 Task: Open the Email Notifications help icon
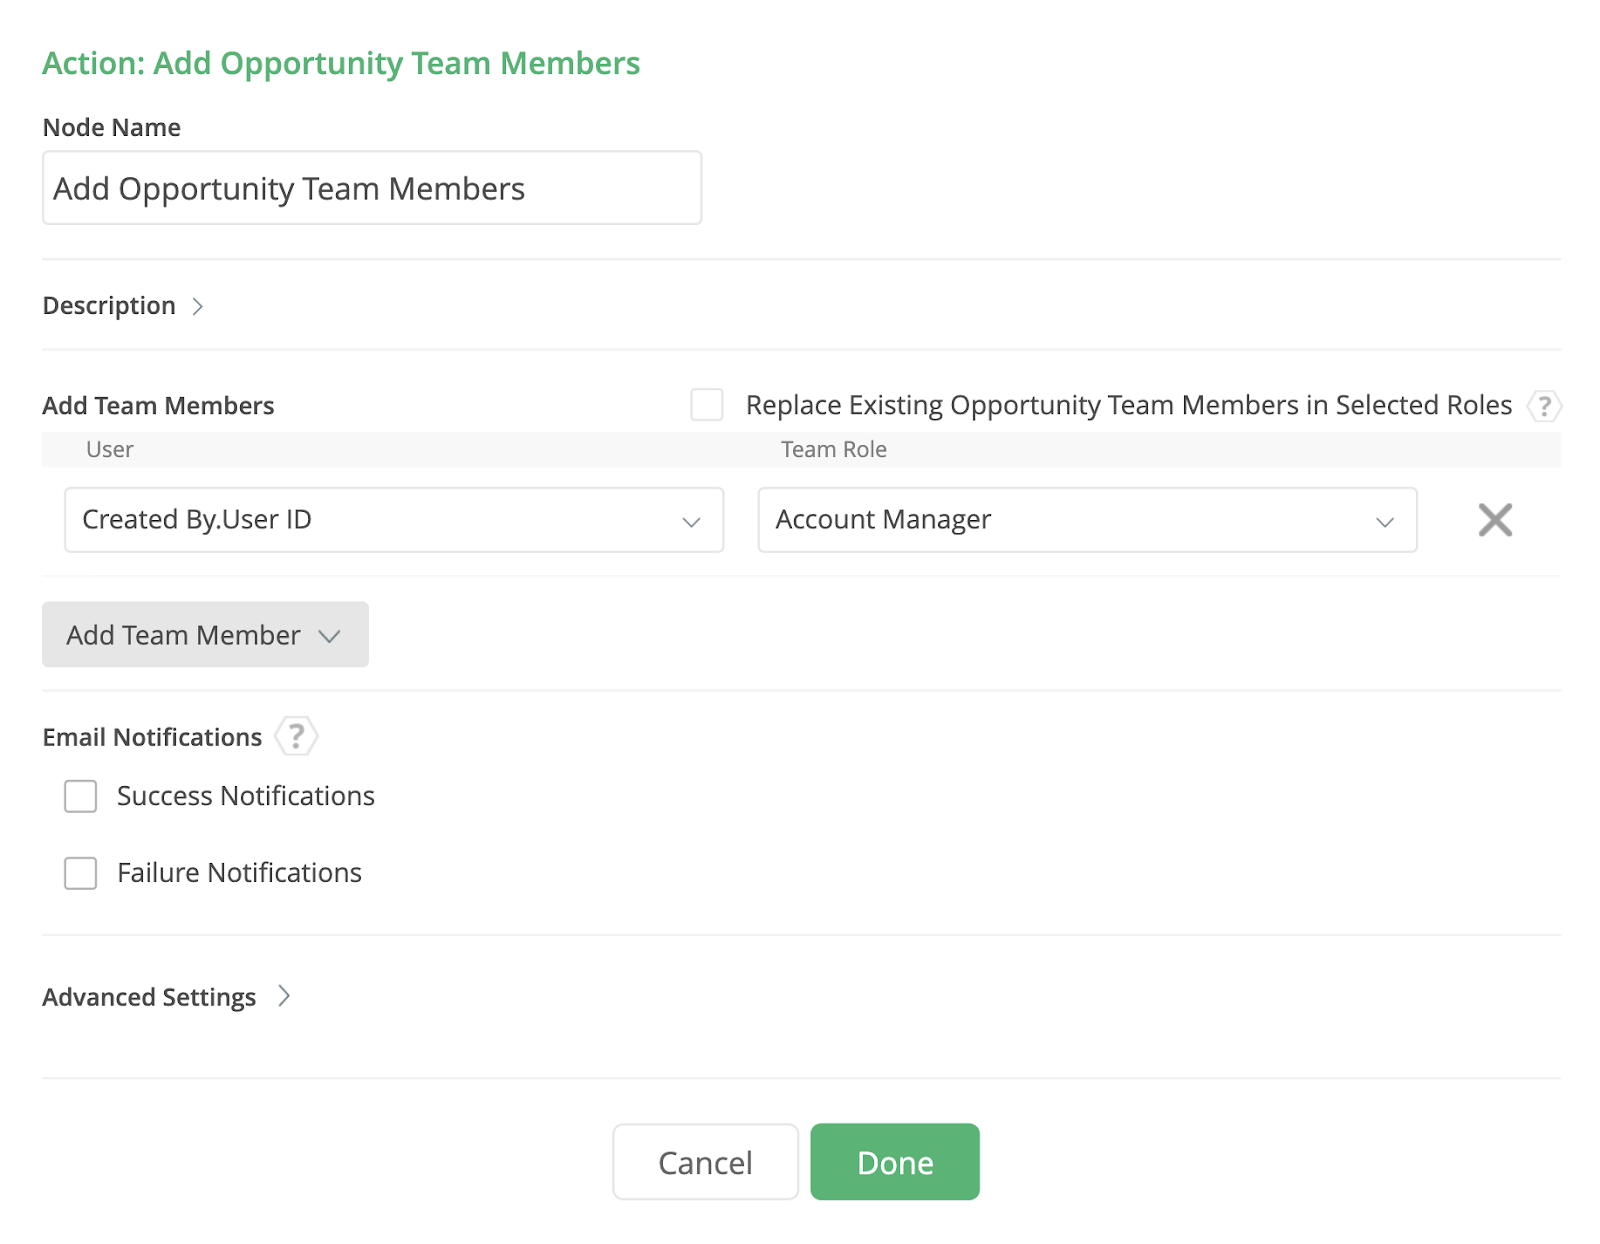click(296, 737)
